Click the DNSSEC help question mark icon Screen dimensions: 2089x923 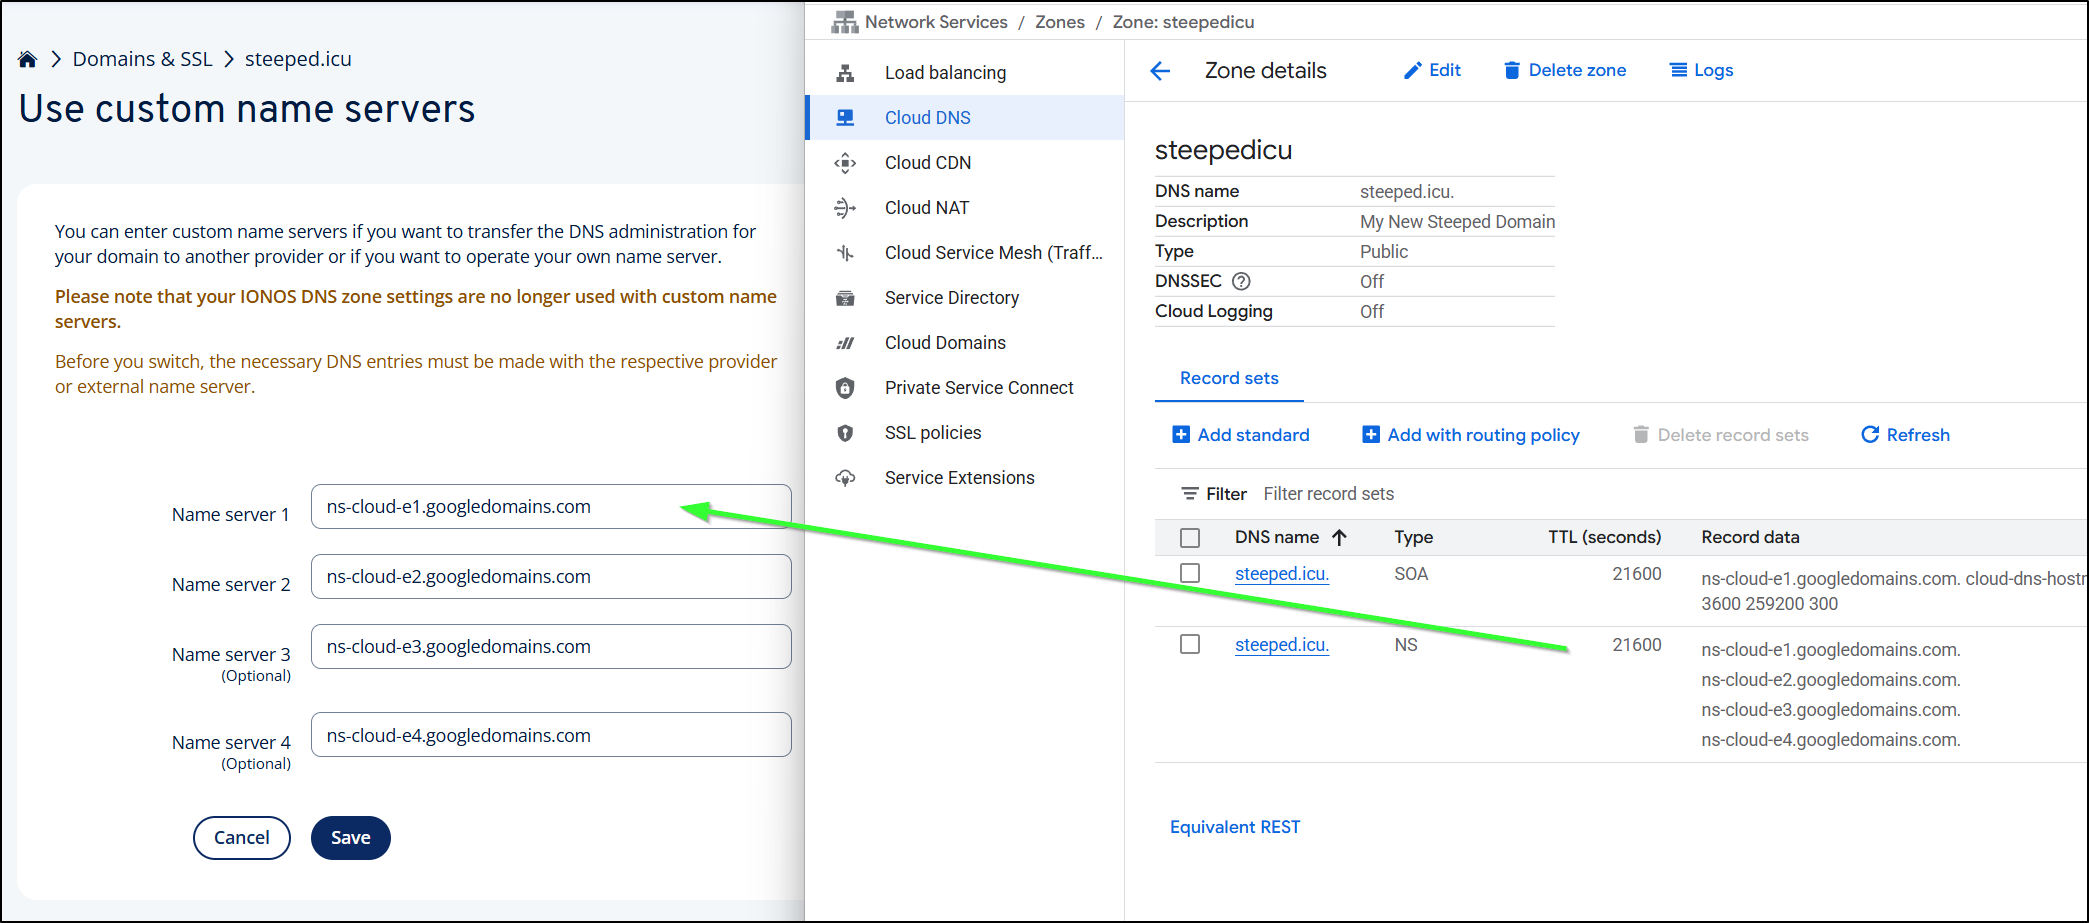[1241, 282]
